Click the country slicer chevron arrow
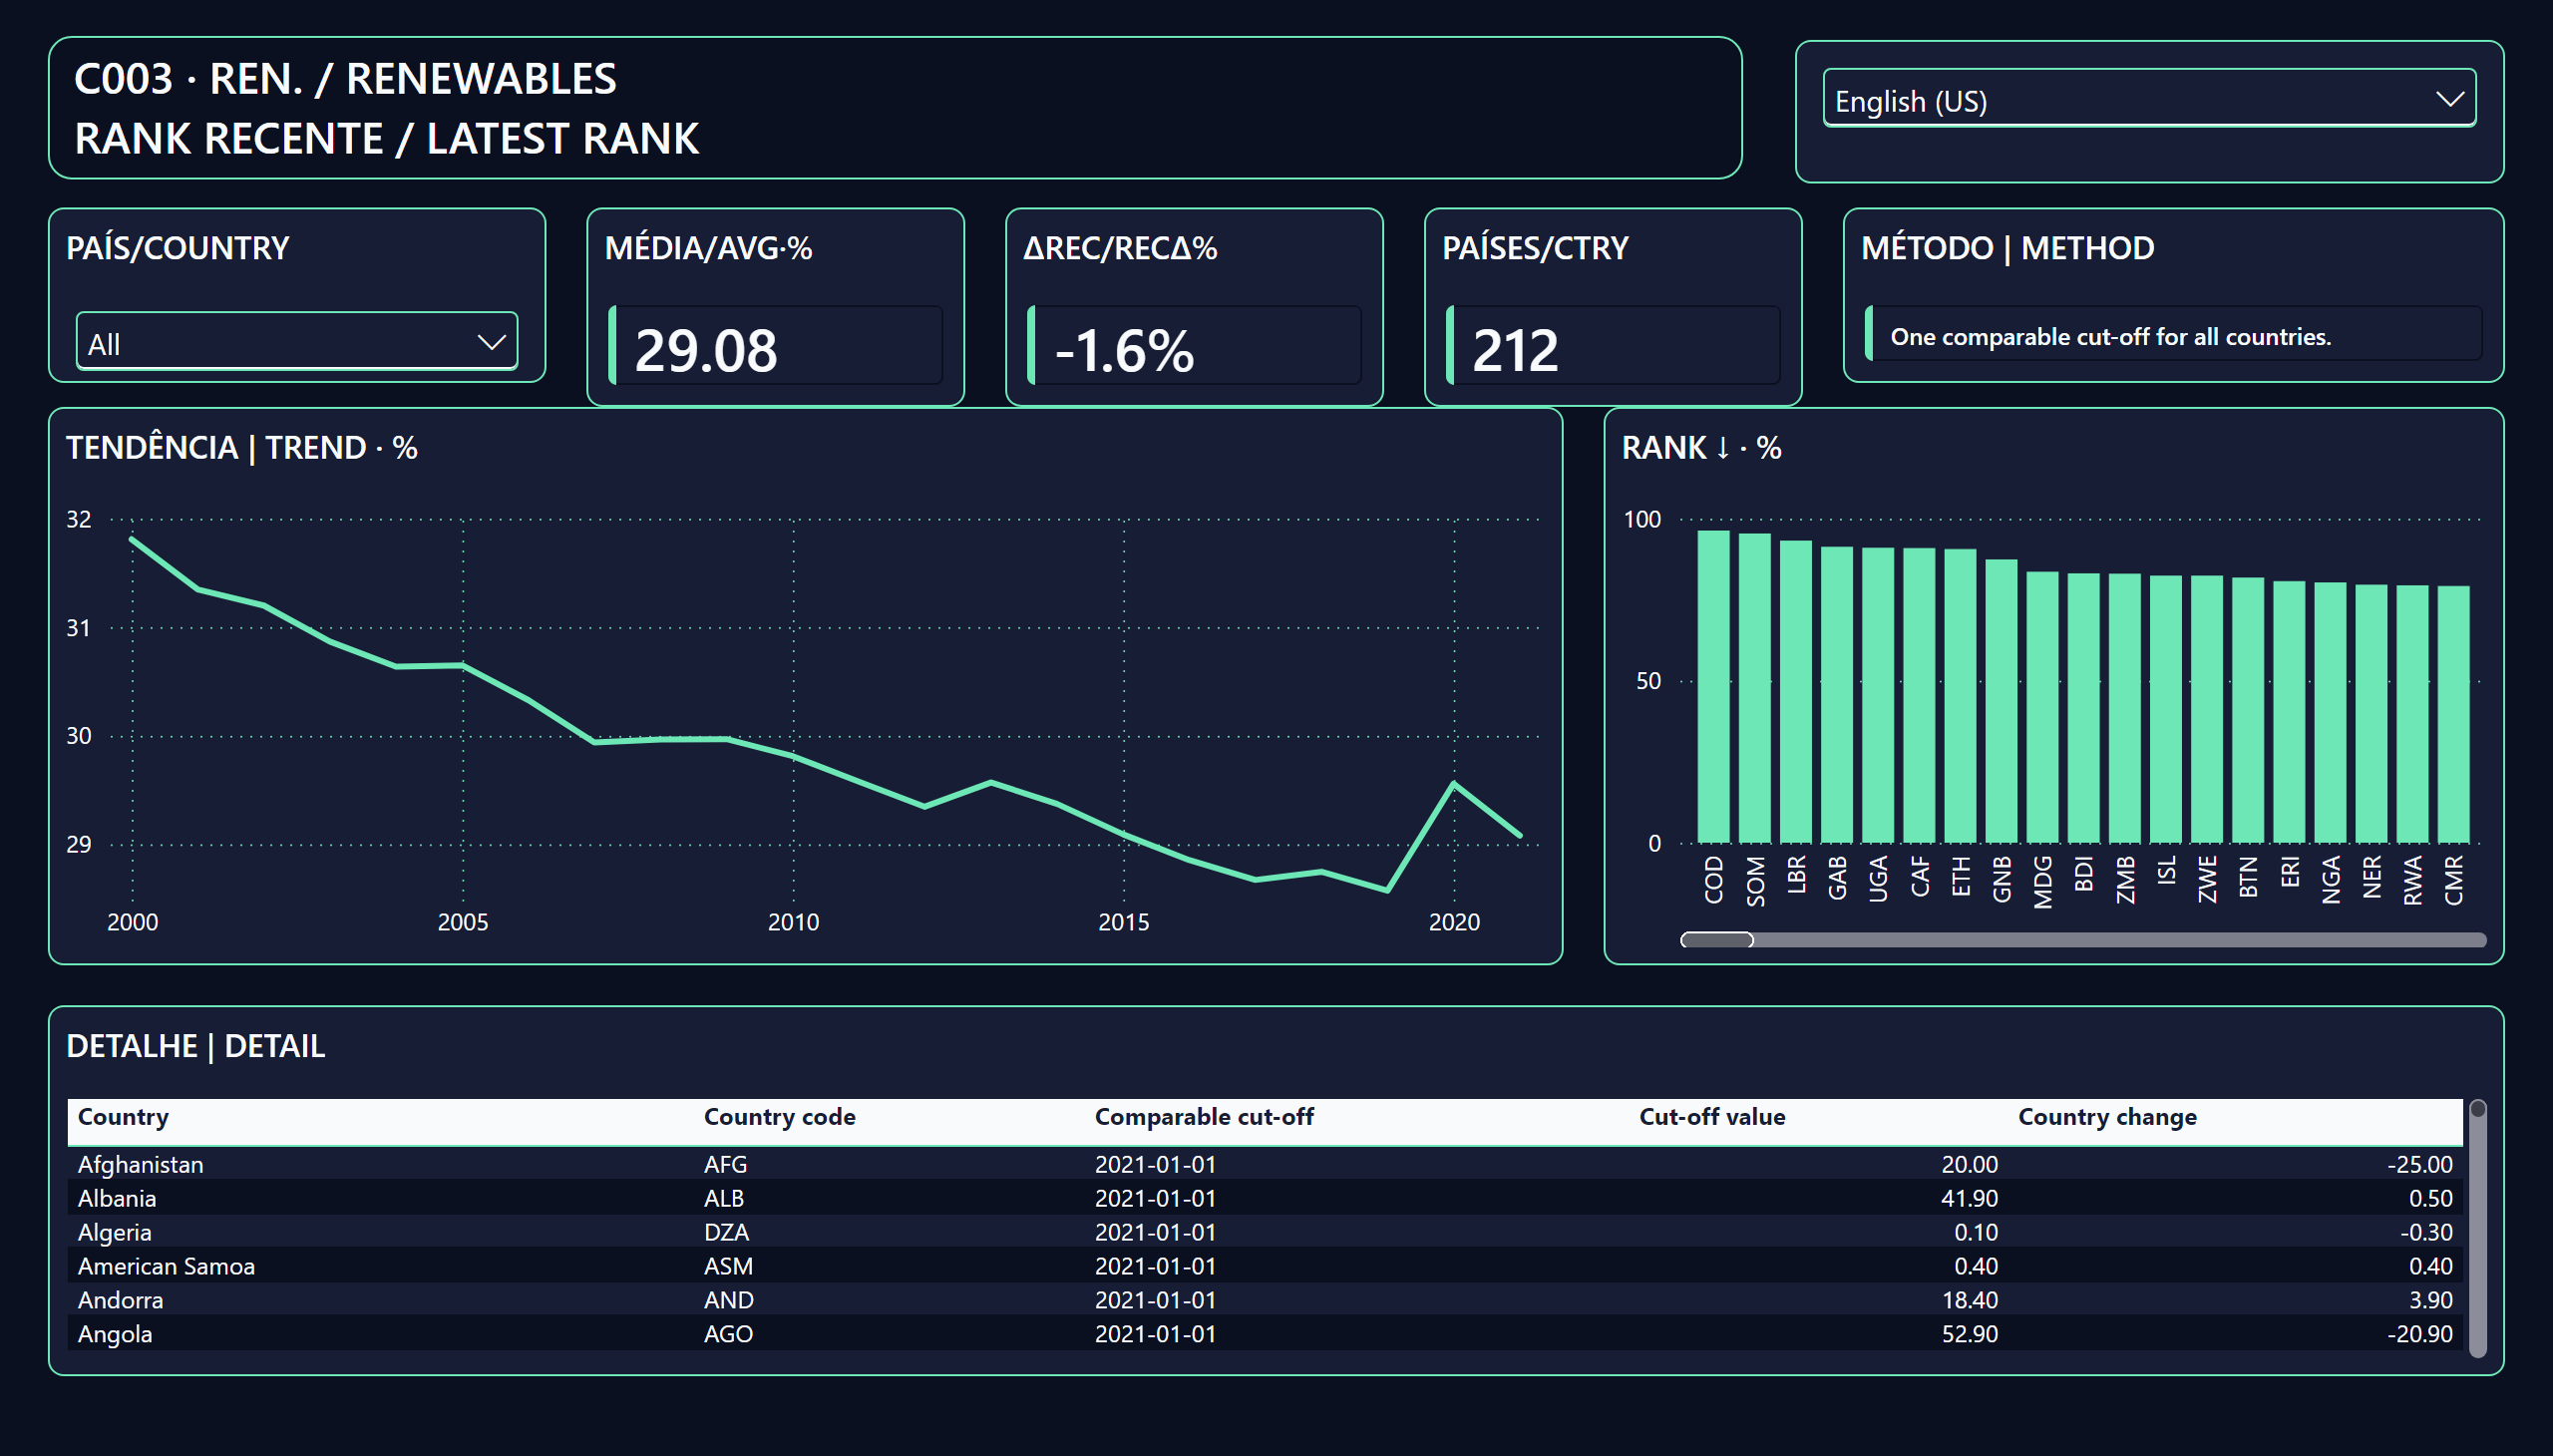2553x1456 pixels. click(x=491, y=343)
